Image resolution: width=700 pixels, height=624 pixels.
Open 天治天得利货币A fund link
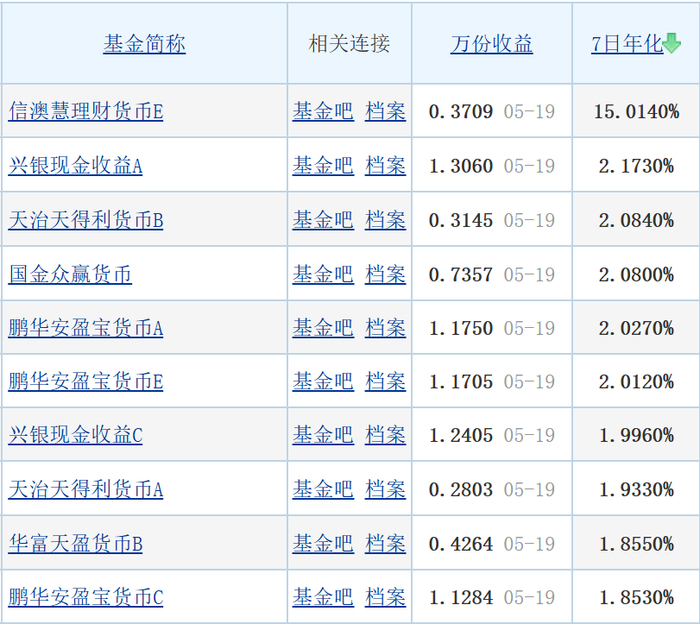click(86, 489)
